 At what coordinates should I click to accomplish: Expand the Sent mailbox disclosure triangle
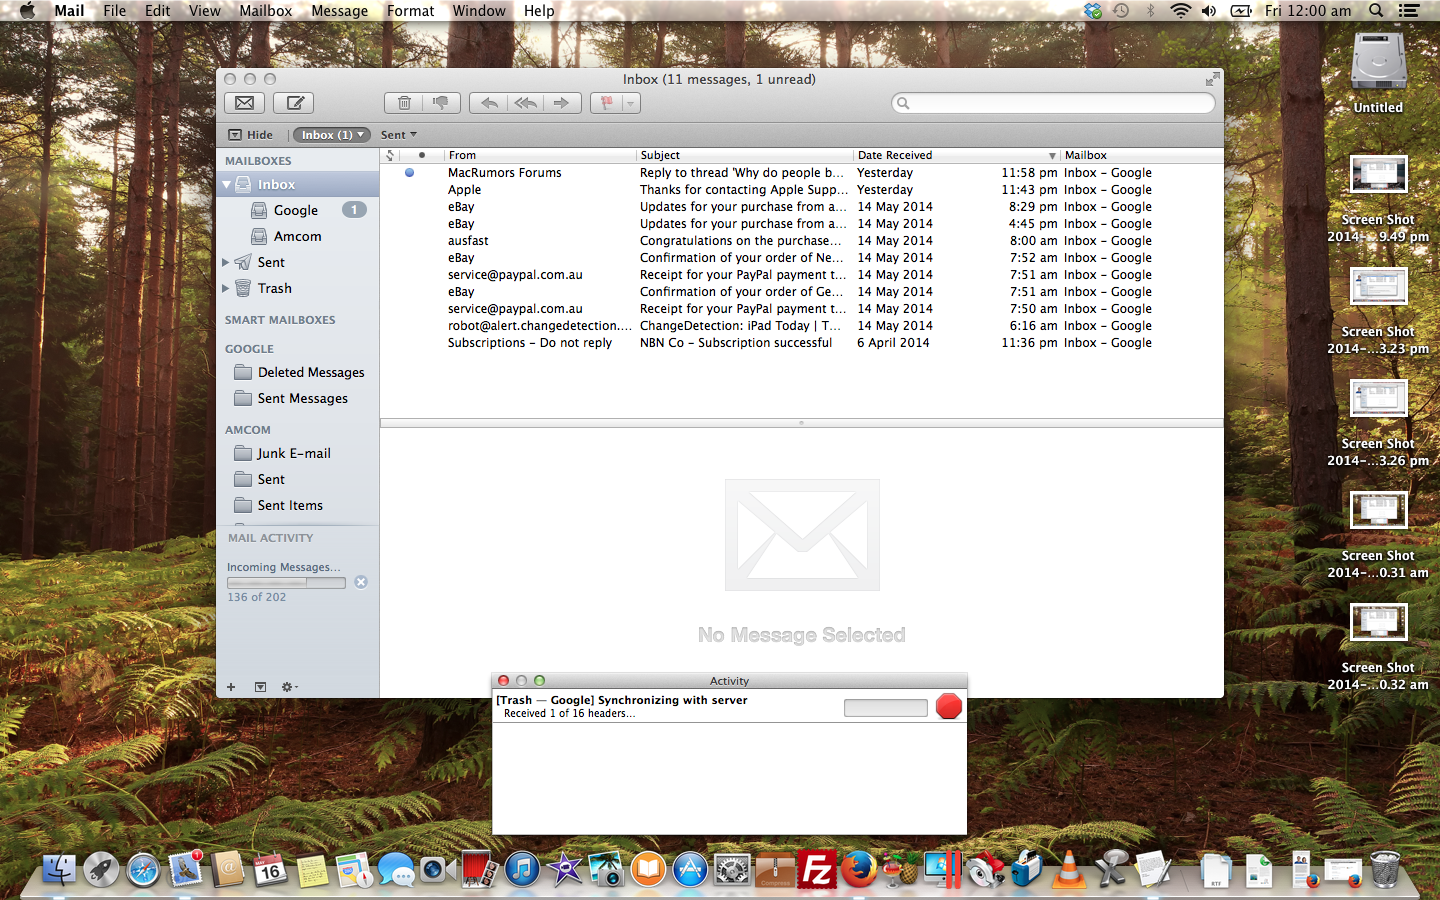[x=226, y=262]
